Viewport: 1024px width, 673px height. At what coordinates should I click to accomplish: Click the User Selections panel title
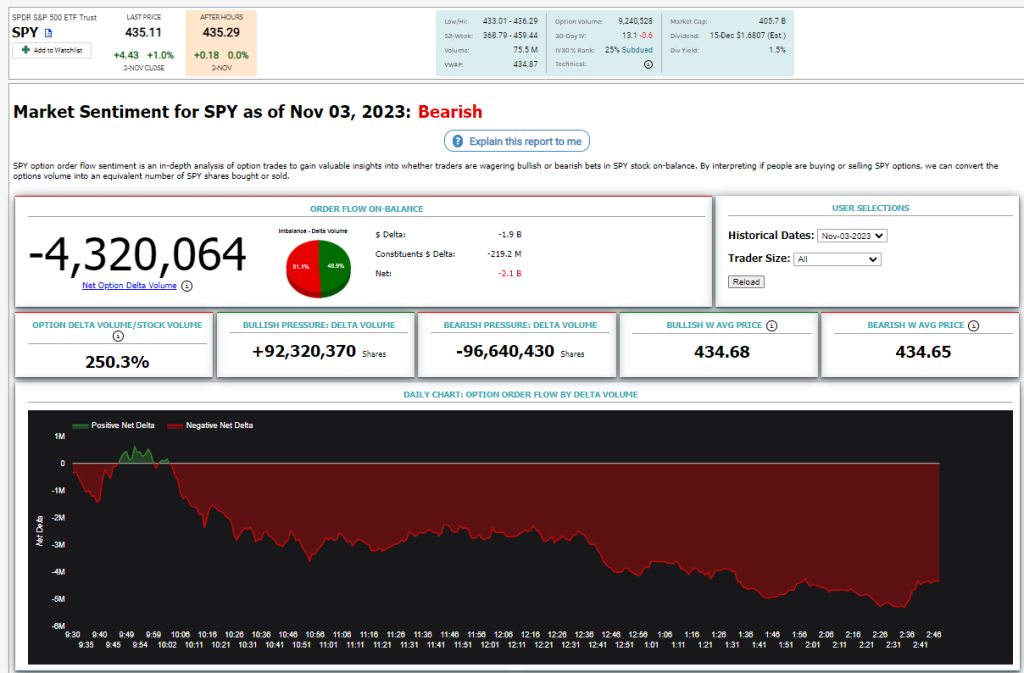pyautogui.click(x=871, y=208)
